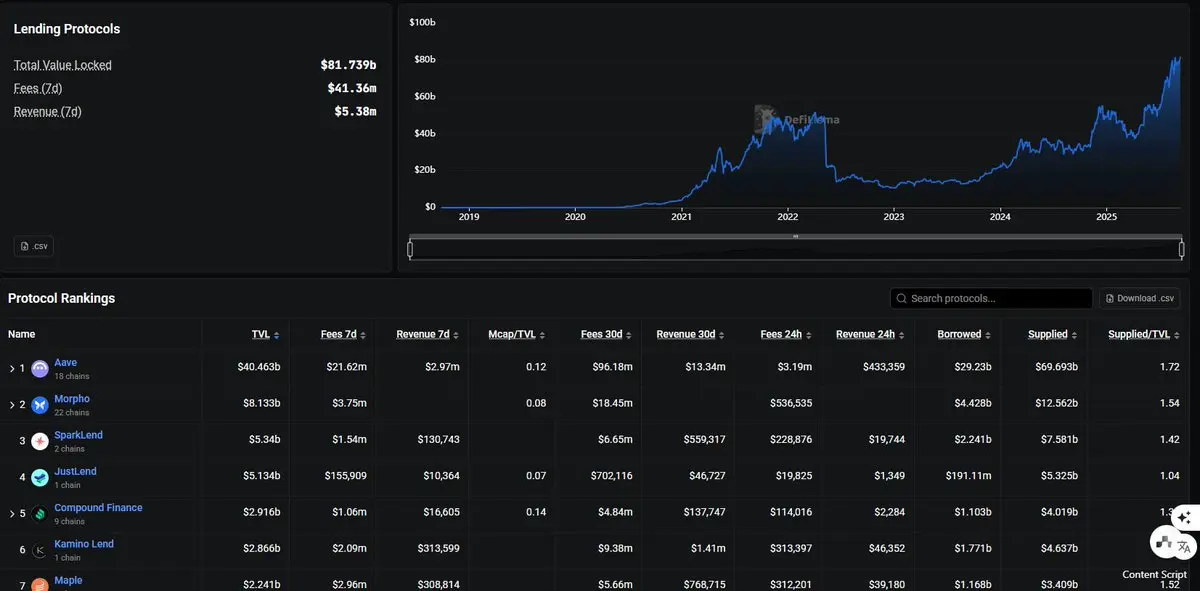Click JustLend Borrowed value $191.11m
The image size is (1200, 591).
(968, 477)
